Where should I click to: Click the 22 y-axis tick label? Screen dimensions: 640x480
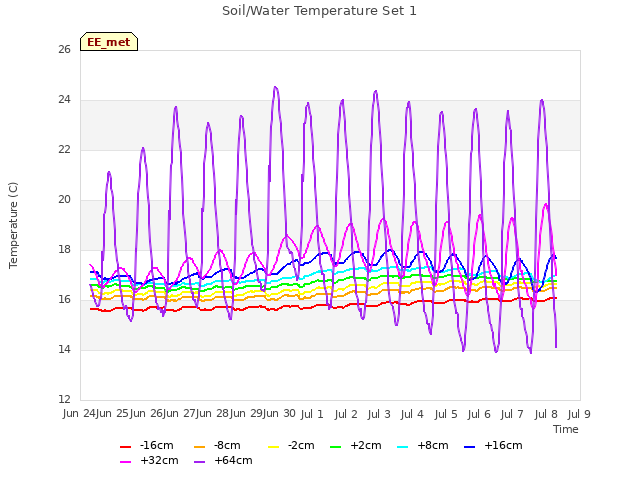point(64,150)
